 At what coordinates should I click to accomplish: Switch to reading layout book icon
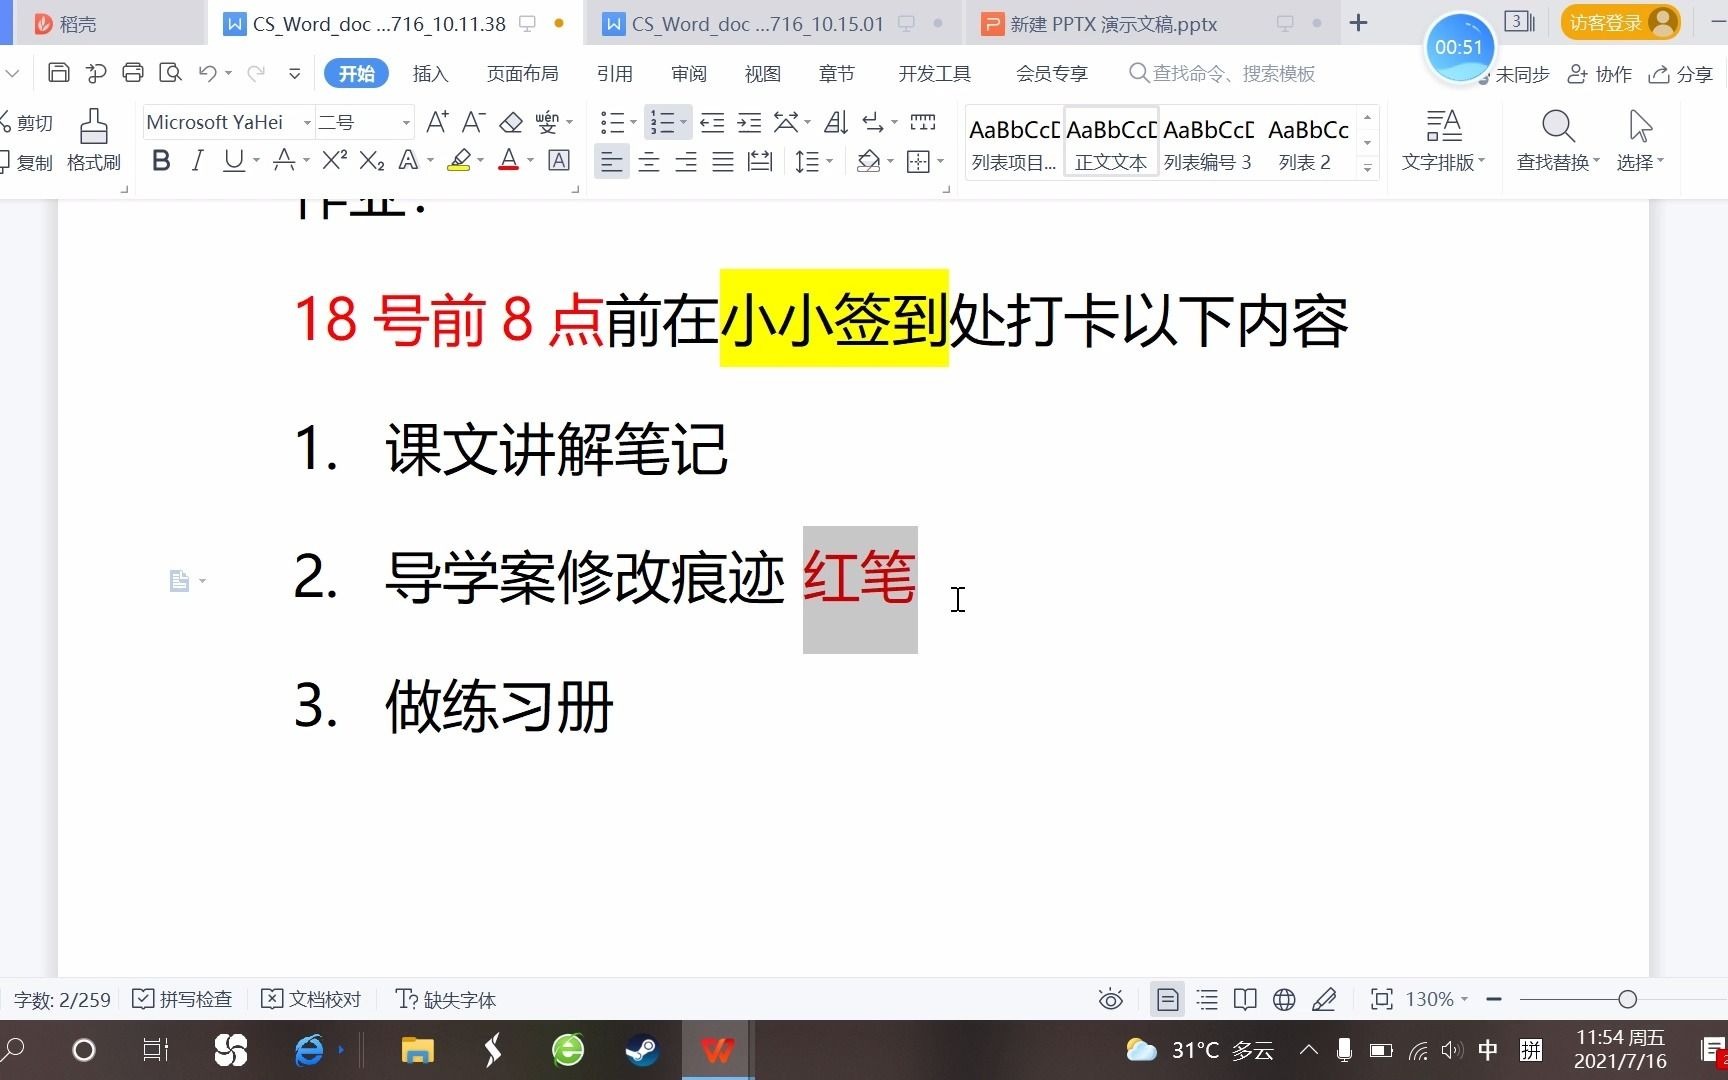(x=1245, y=999)
